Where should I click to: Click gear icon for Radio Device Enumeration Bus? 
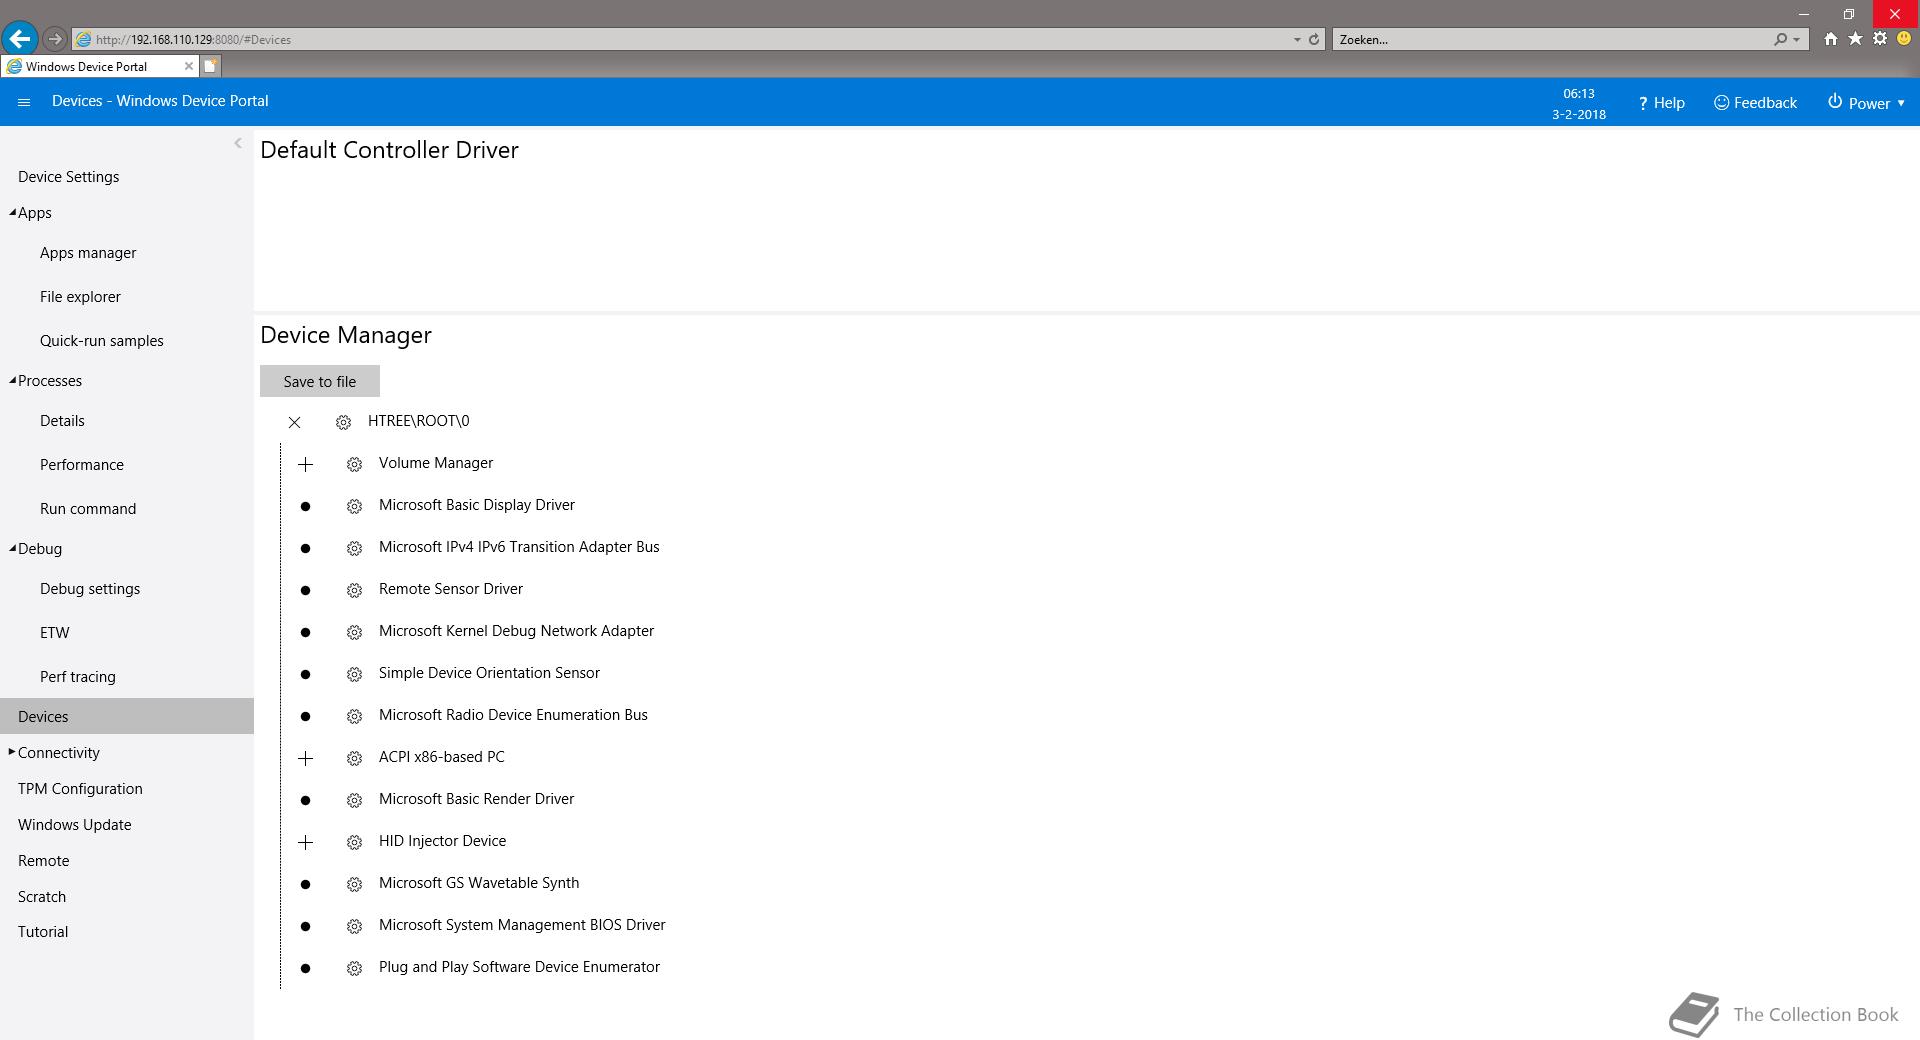pos(354,717)
